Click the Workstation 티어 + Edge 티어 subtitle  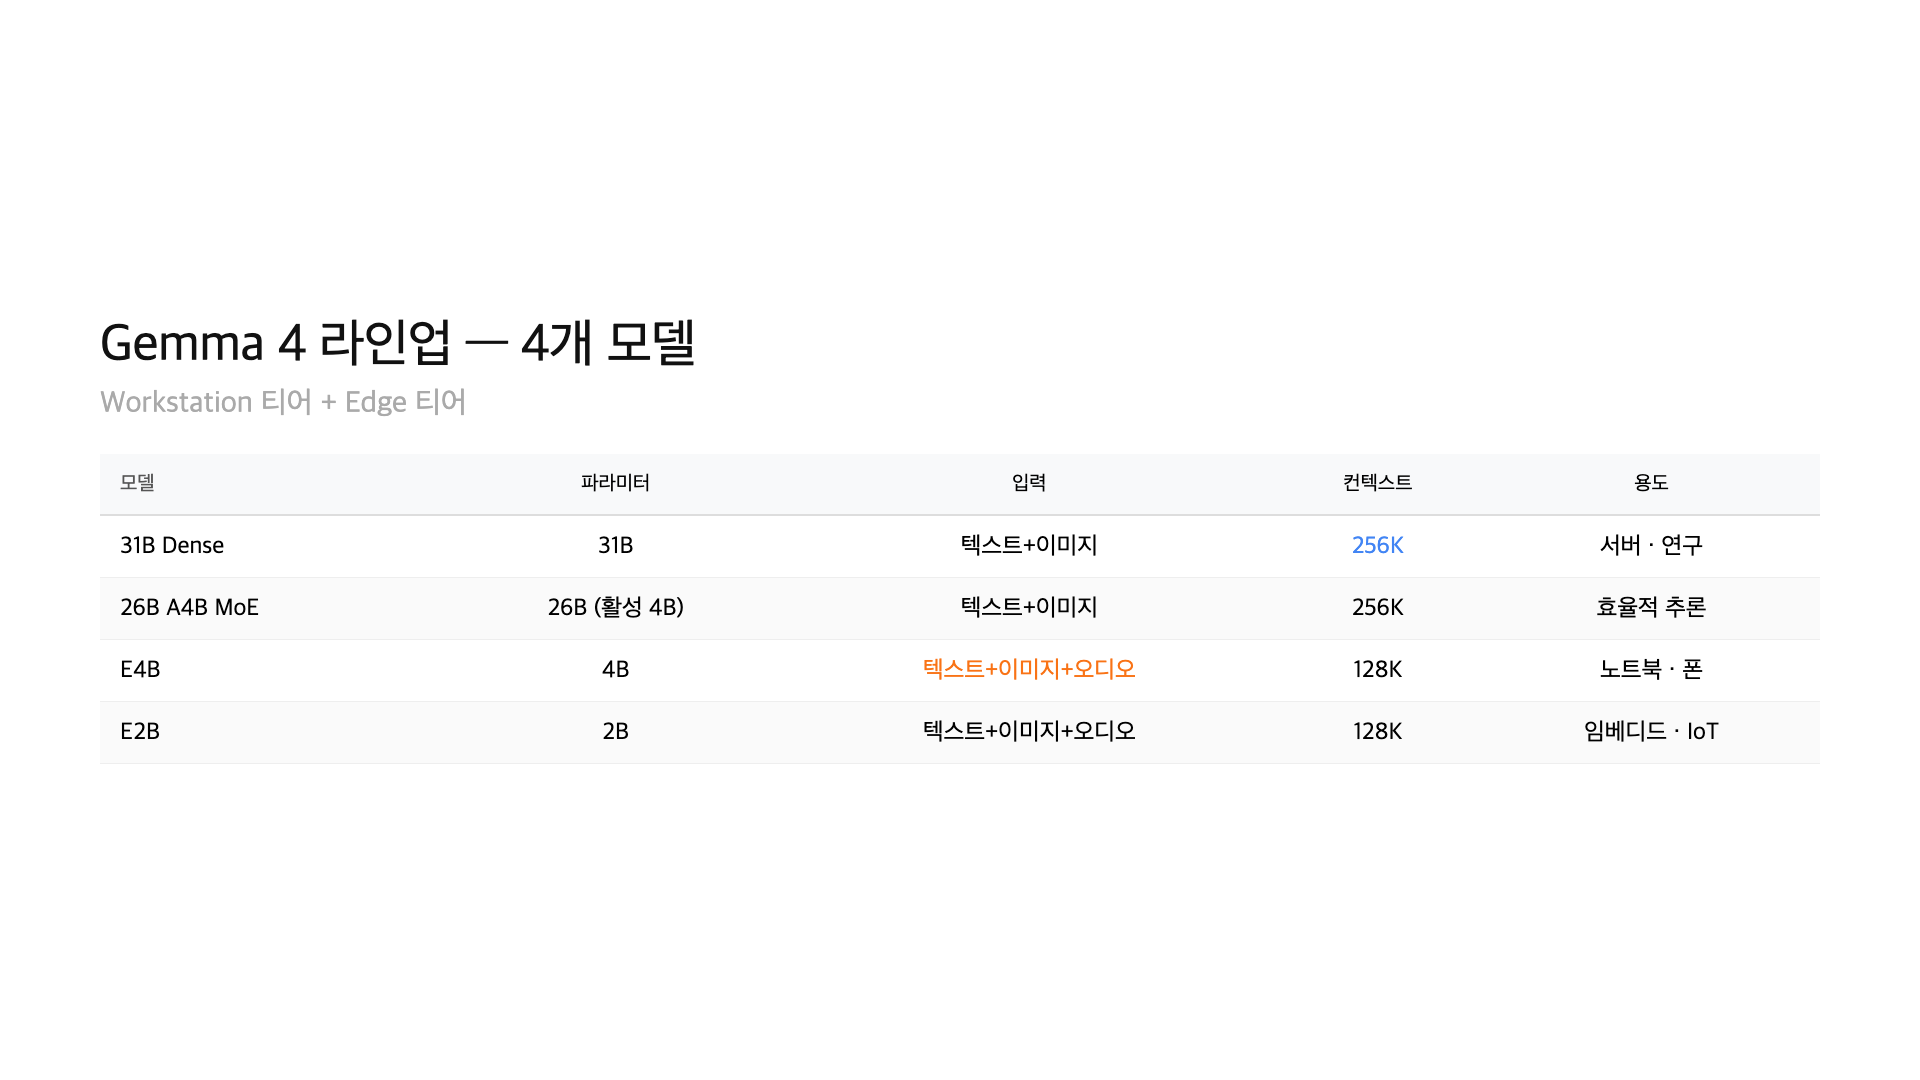283,402
